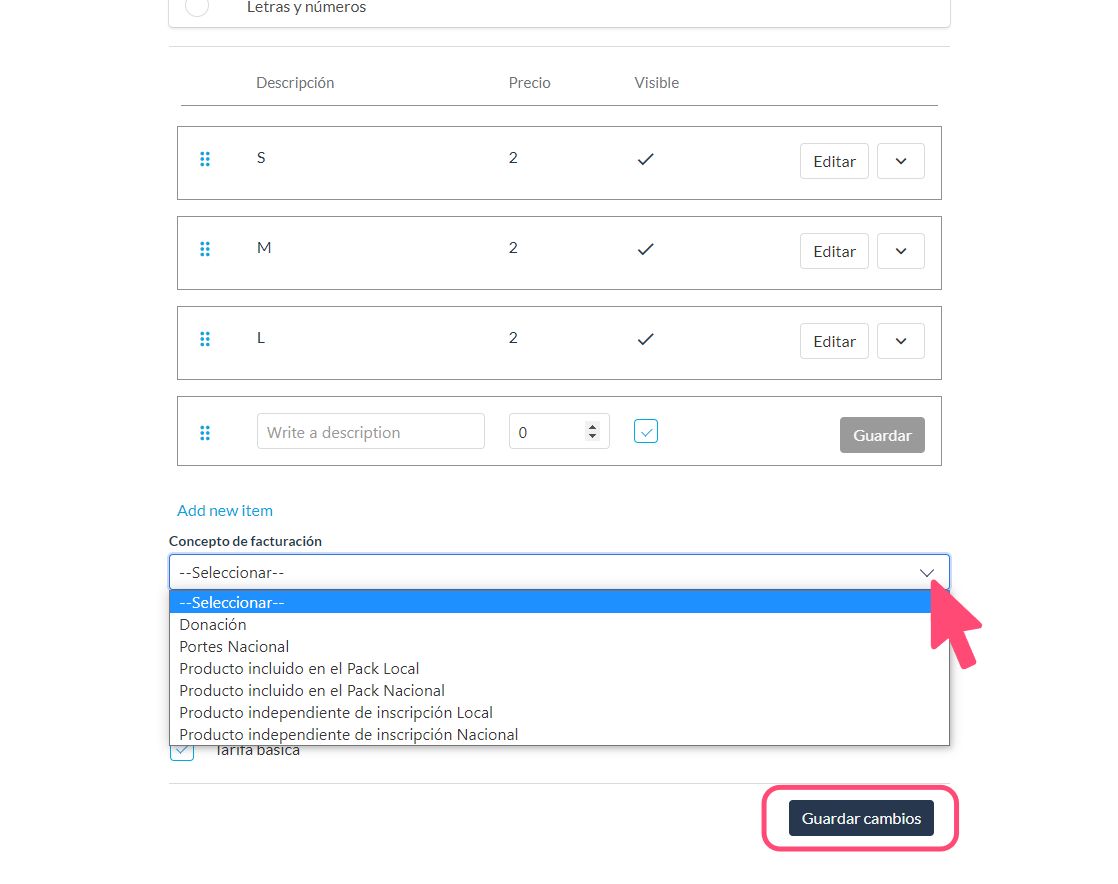Click the drag handle for item L
Image resolution: width=1118 pixels, height=884 pixels.
click(205, 339)
